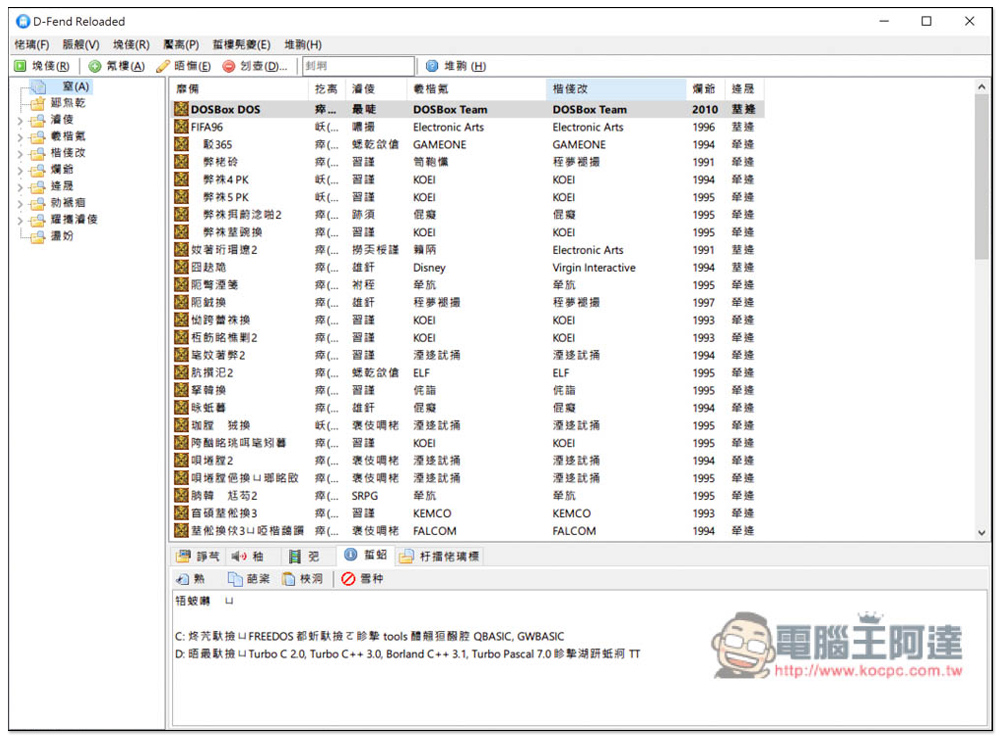Click the paste clipboard icon in notes toolbar

302,579
